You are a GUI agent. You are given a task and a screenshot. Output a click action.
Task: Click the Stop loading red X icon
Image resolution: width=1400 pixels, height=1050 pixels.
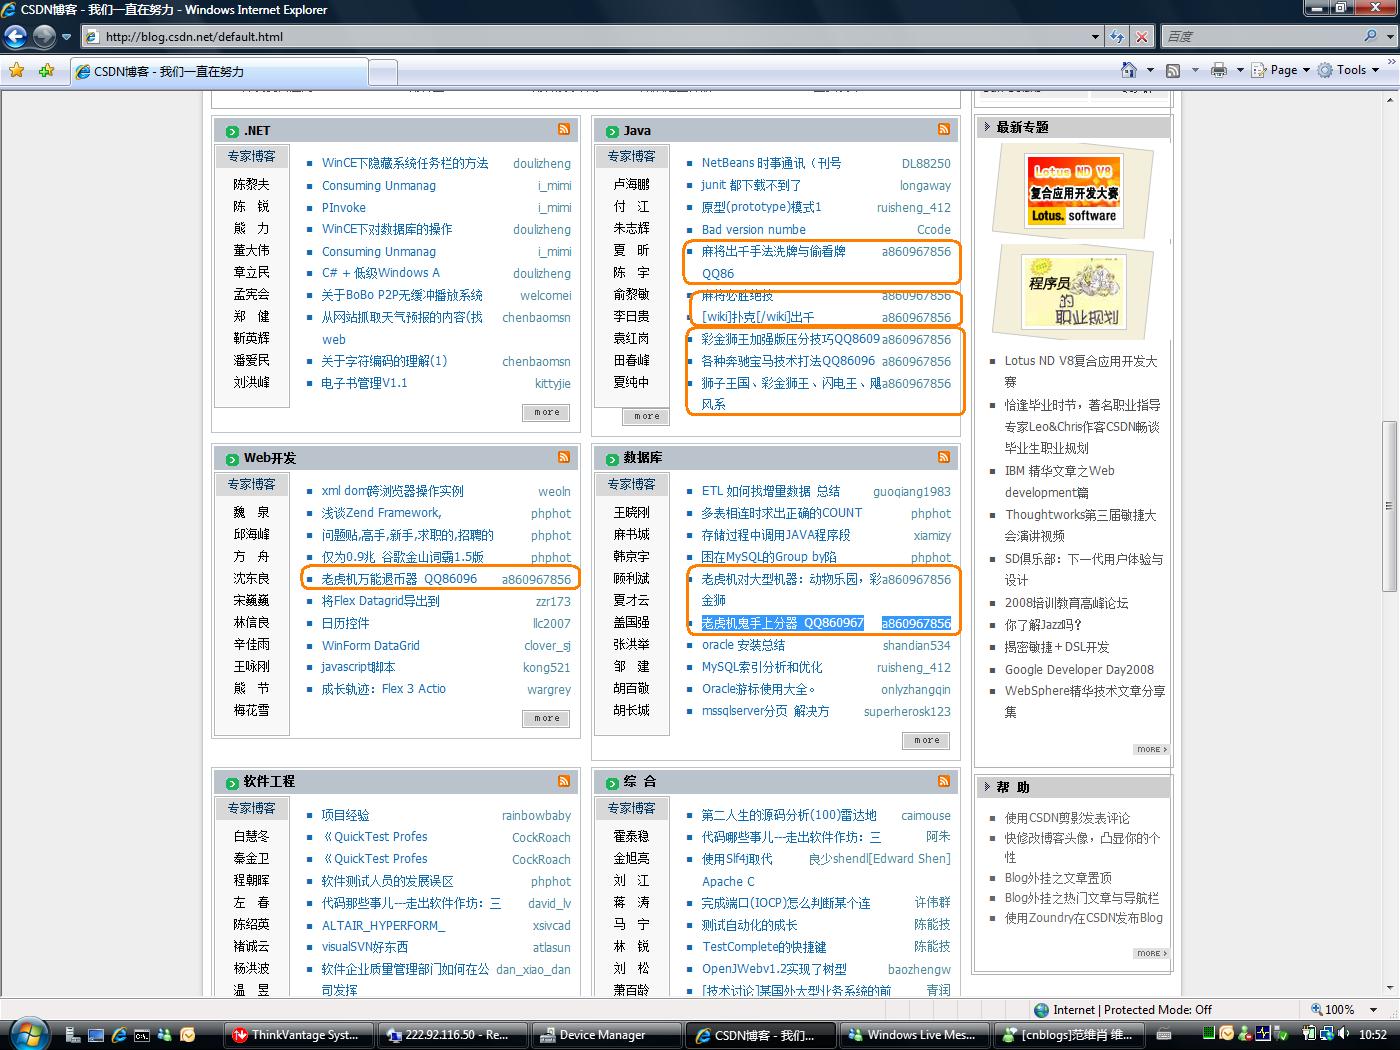pos(1142,37)
